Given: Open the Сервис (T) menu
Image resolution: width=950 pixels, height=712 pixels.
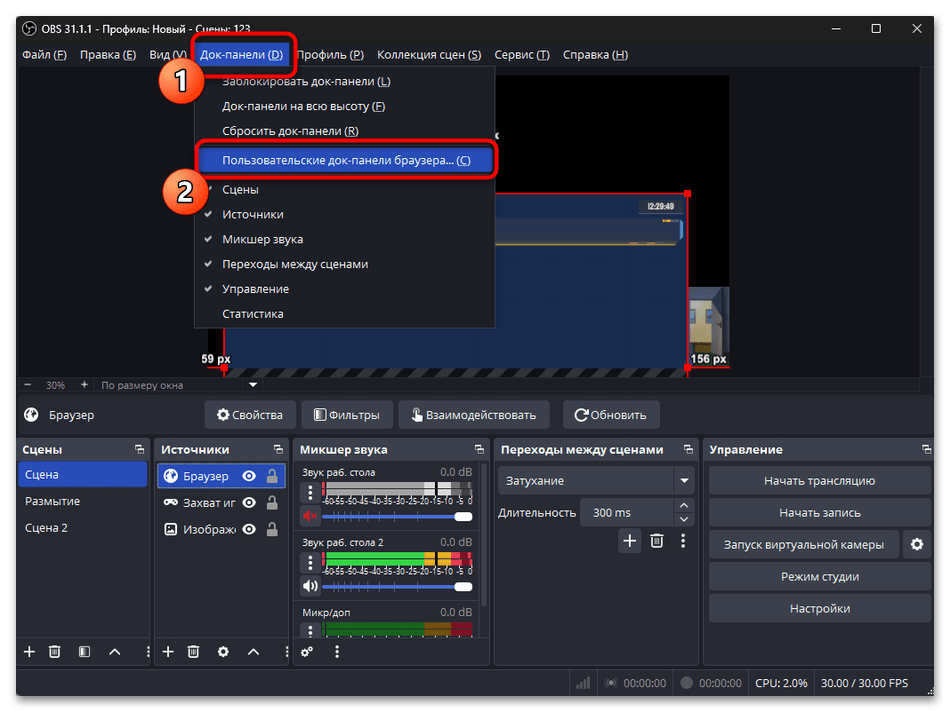Looking at the screenshot, I should pyautogui.click(x=522, y=55).
